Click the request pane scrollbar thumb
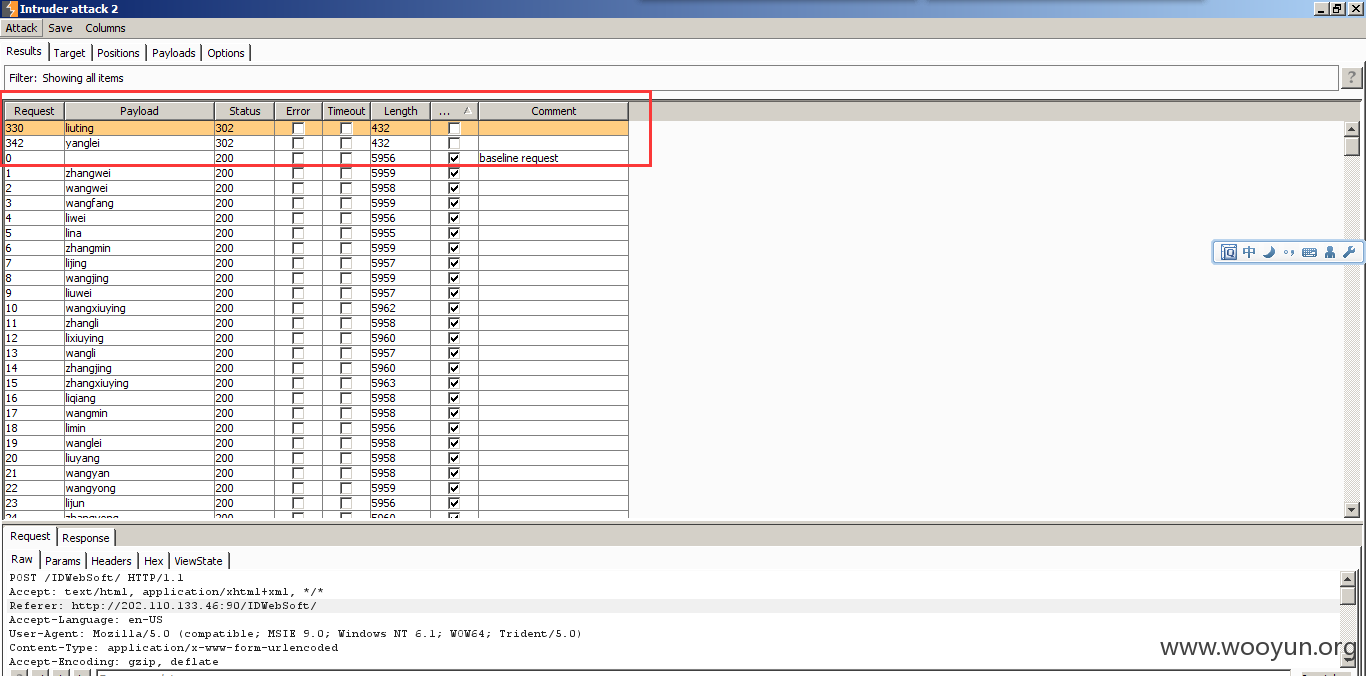 pyautogui.click(x=1349, y=596)
